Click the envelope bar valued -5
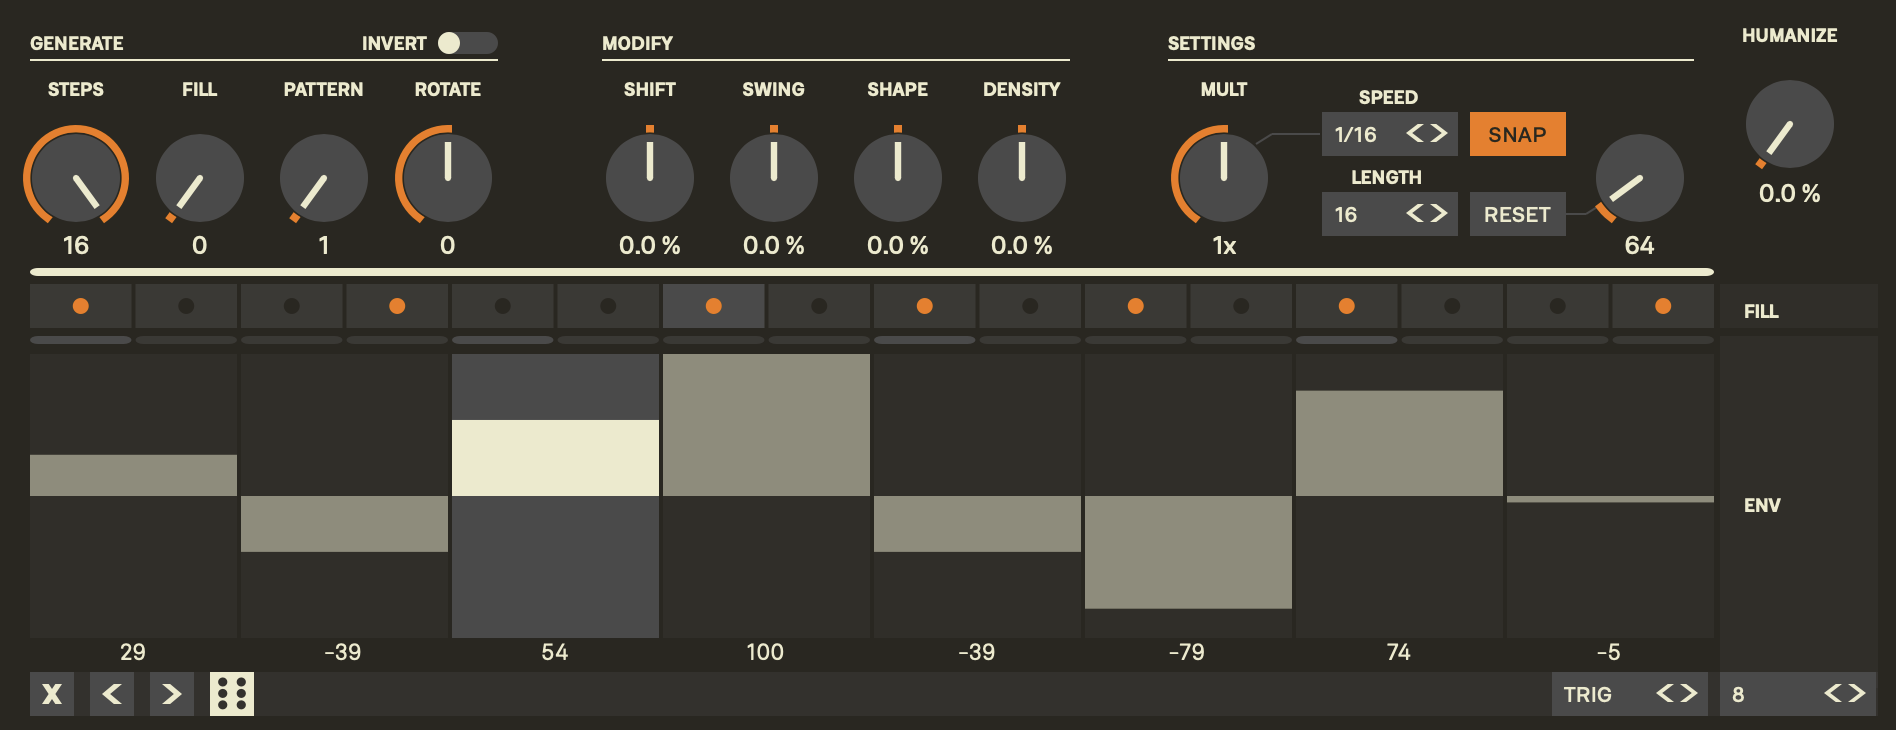 [x=1610, y=499]
